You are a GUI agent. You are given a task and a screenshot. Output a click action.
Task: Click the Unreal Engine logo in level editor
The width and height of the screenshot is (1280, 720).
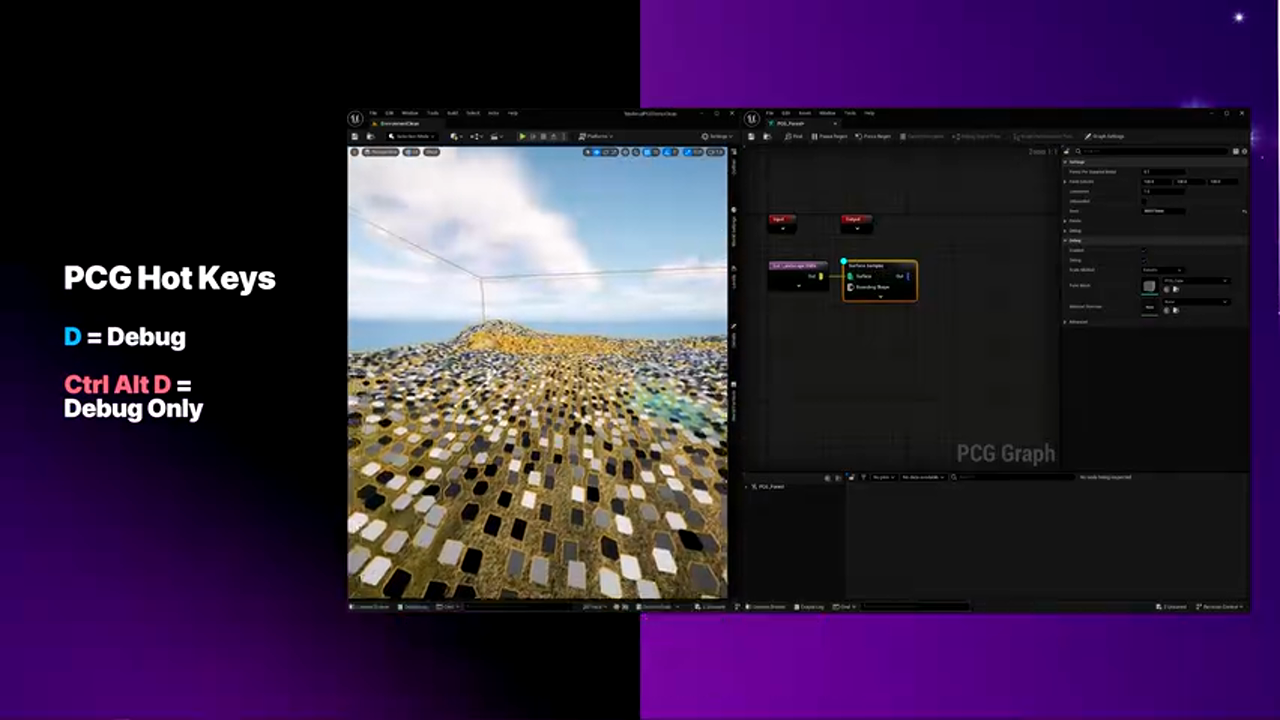[x=355, y=118]
